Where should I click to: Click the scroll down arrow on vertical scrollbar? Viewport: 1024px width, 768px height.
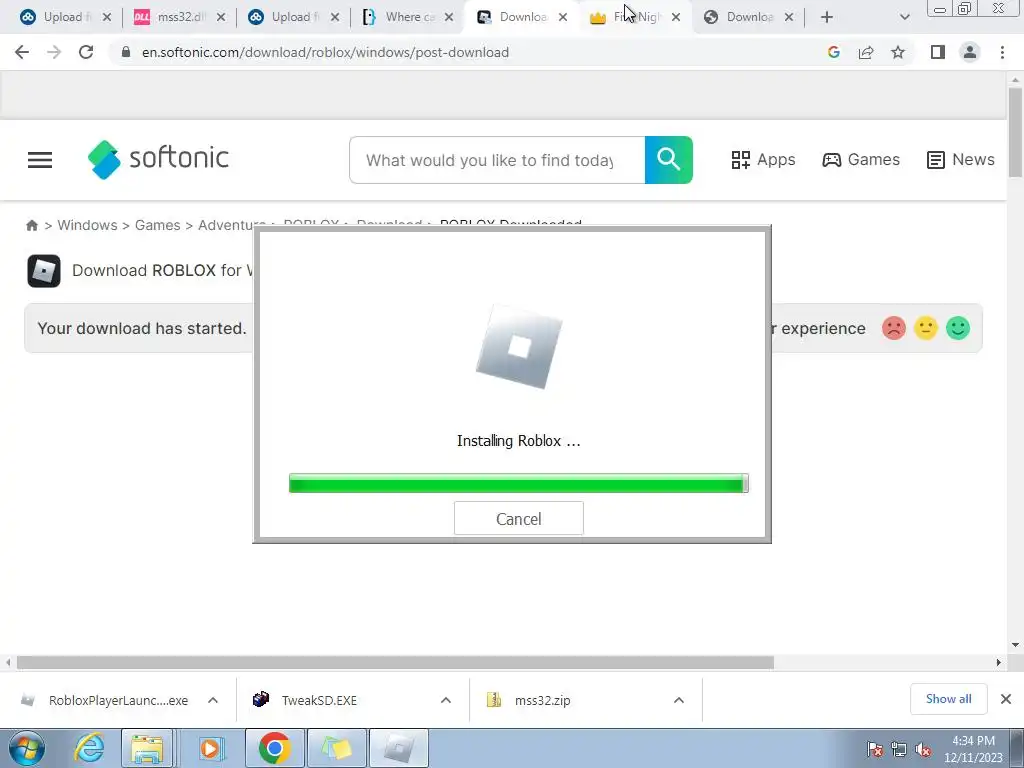click(1015, 645)
